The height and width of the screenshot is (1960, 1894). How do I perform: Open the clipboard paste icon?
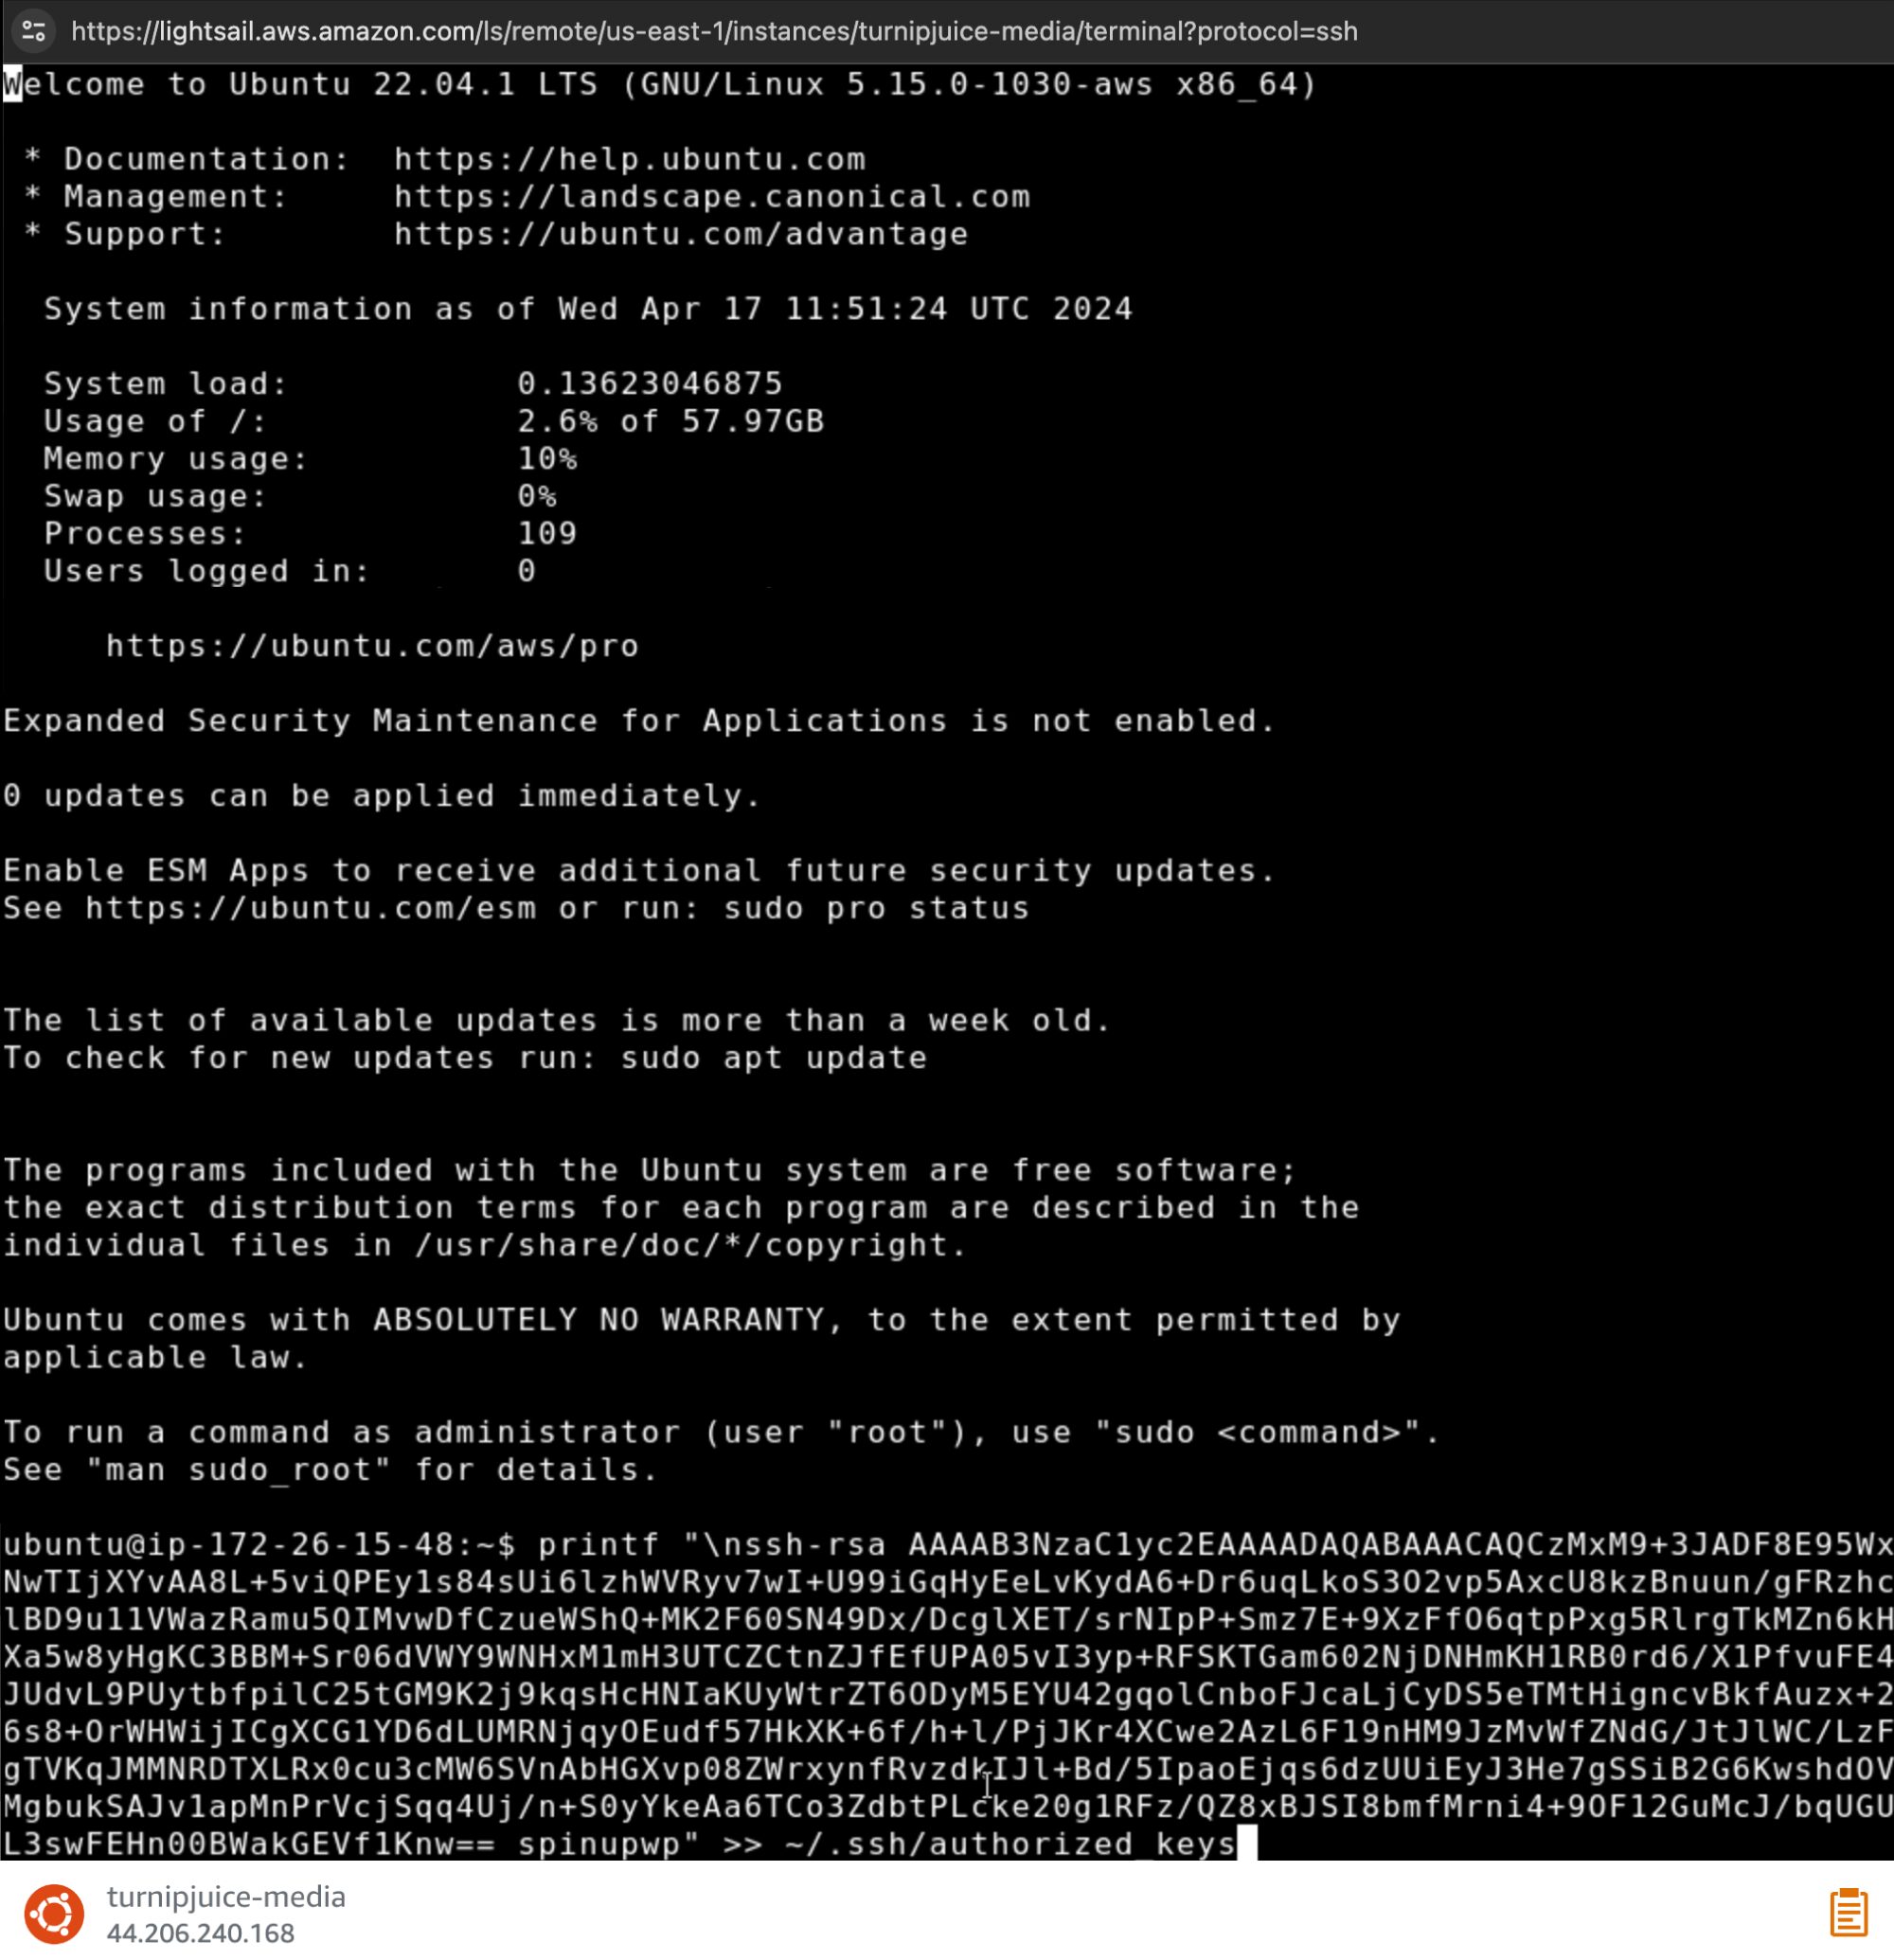(x=1848, y=1912)
